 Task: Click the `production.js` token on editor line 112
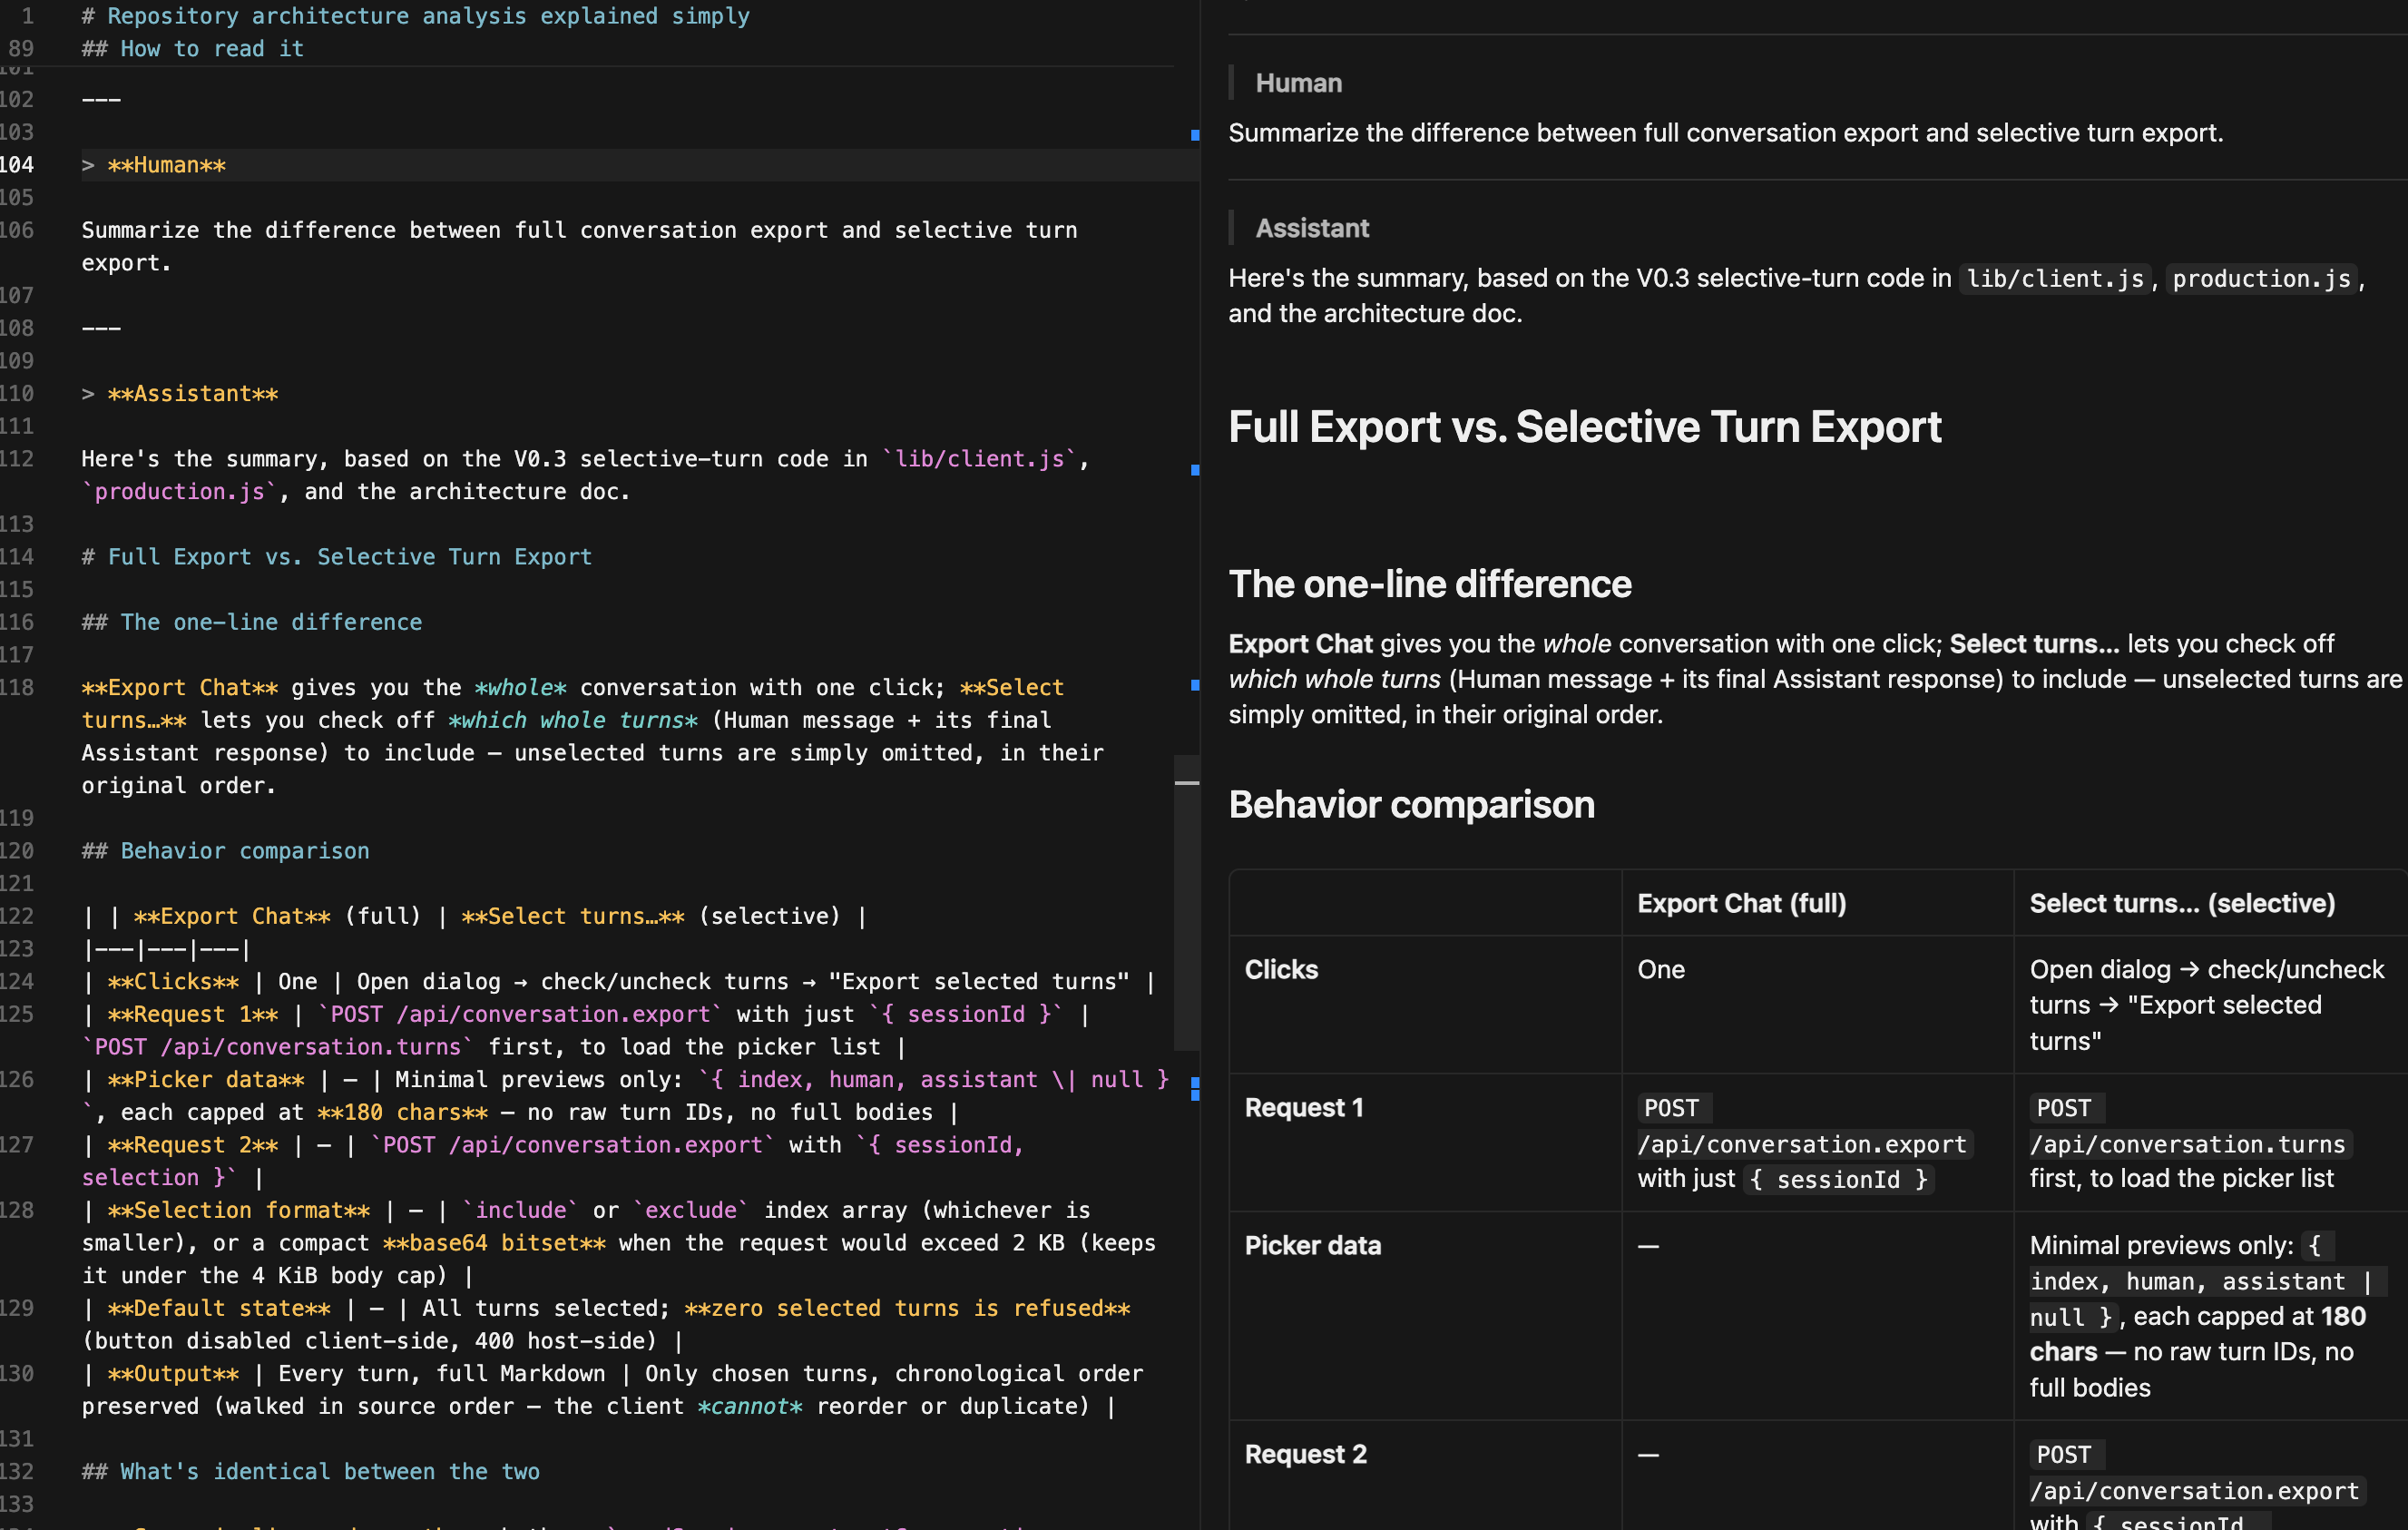point(179,492)
